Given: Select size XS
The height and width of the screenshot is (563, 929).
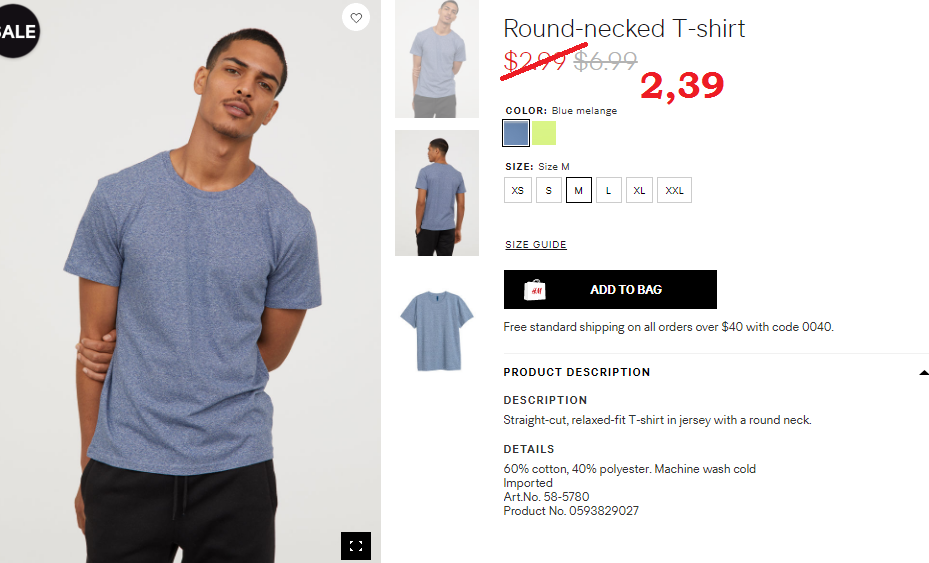Looking at the screenshot, I should [x=517, y=190].
